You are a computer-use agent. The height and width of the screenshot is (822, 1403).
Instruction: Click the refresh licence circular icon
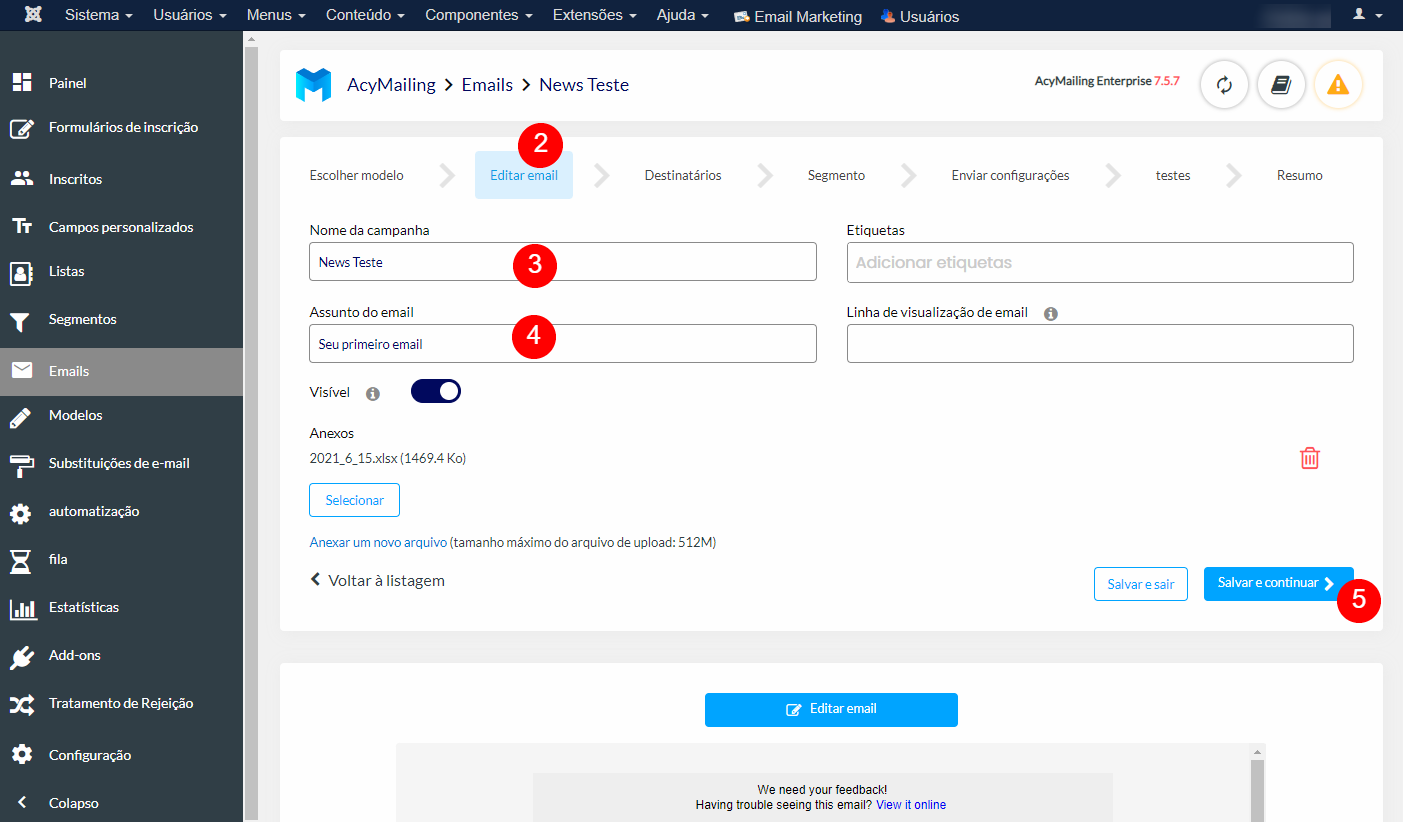click(1224, 85)
